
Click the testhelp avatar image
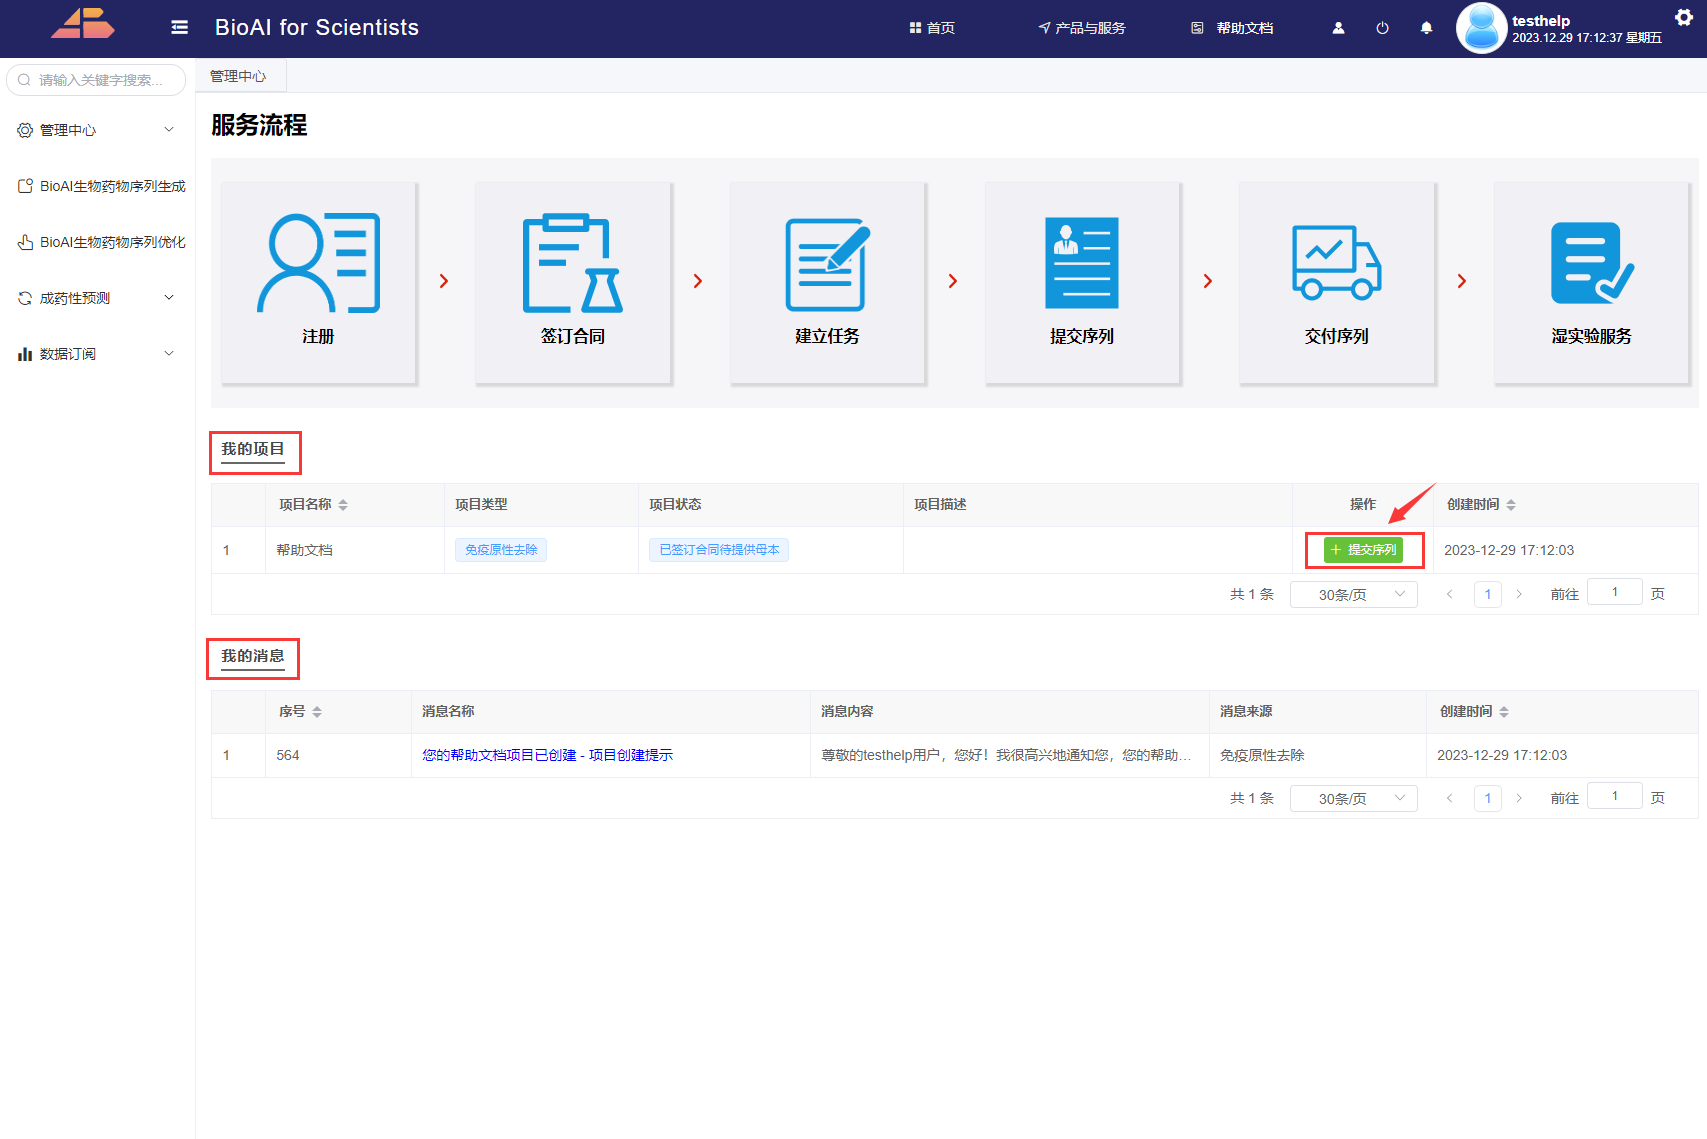[1481, 28]
